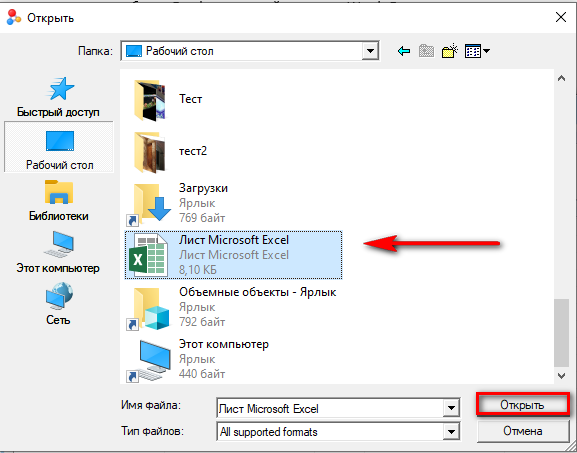
Task: Click the Открыть button
Action: pyautogui.click(x=522, y=404)
